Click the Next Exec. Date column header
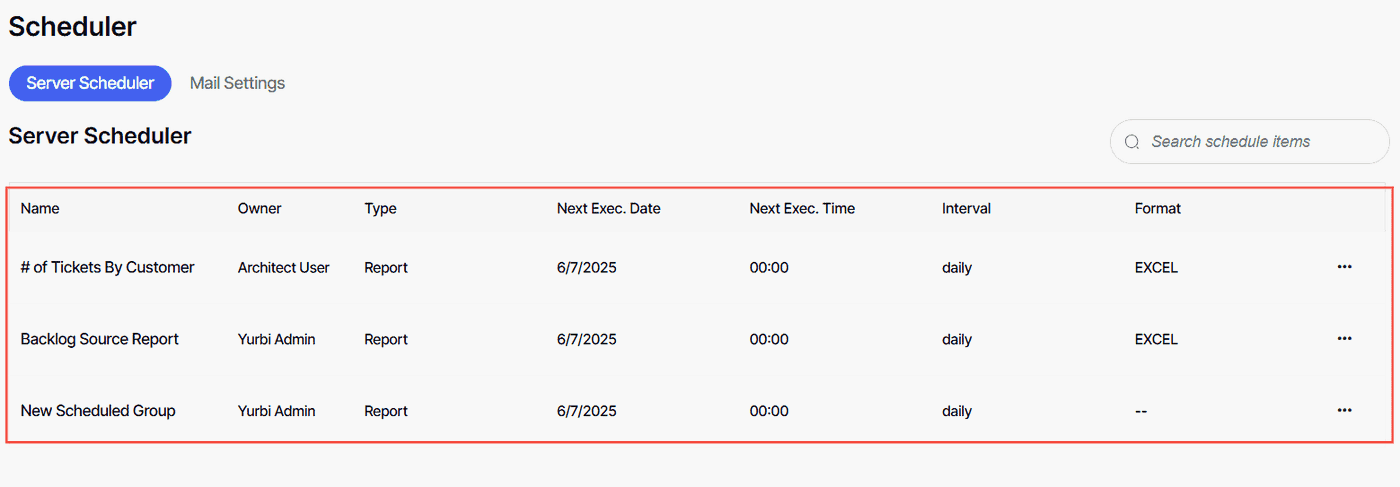1400x487 pixels. click(609, 208)
